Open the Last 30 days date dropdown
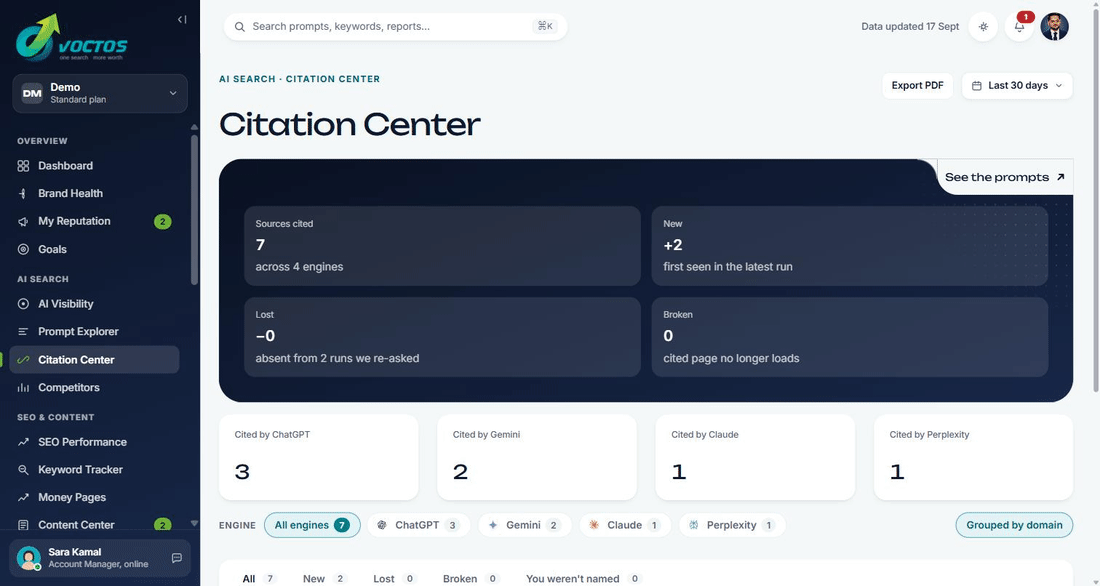1100x586 pixels. [1017, 86]
